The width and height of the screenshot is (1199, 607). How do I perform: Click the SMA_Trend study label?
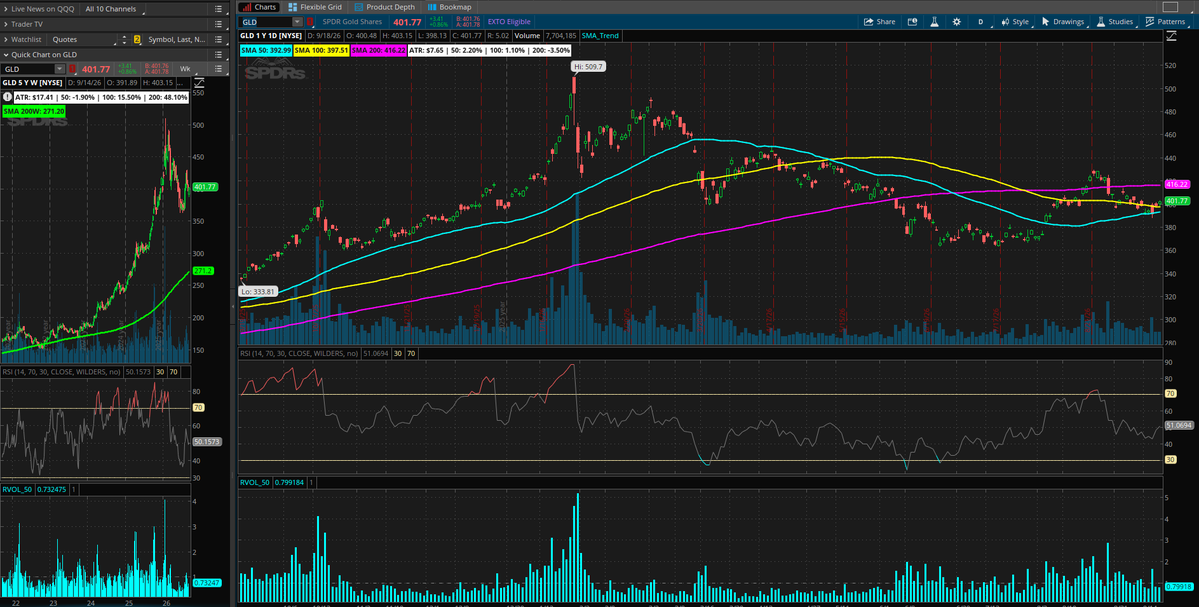tap(599, 35)
